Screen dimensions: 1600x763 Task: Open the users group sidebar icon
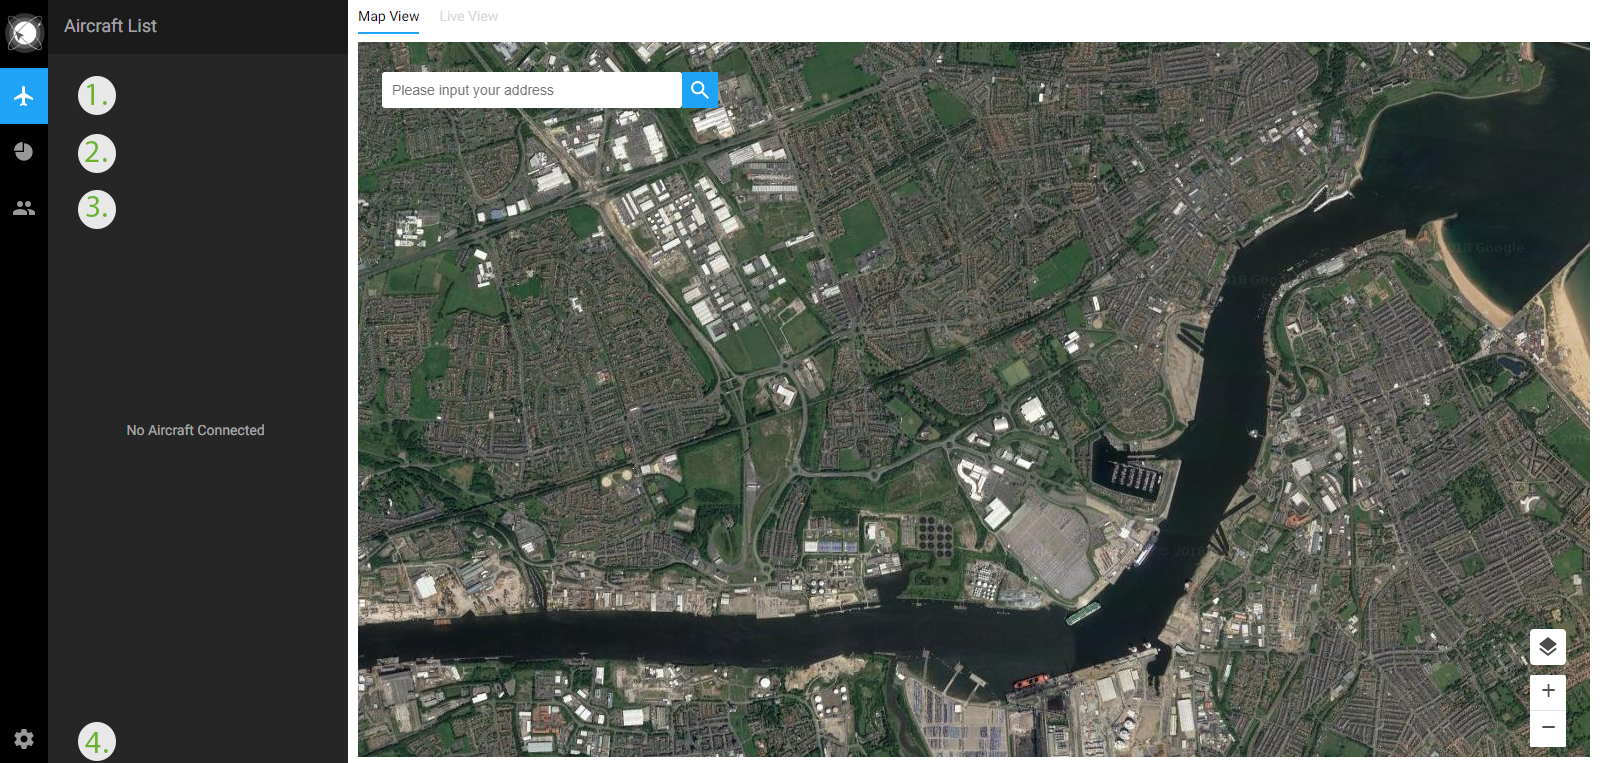24,208
